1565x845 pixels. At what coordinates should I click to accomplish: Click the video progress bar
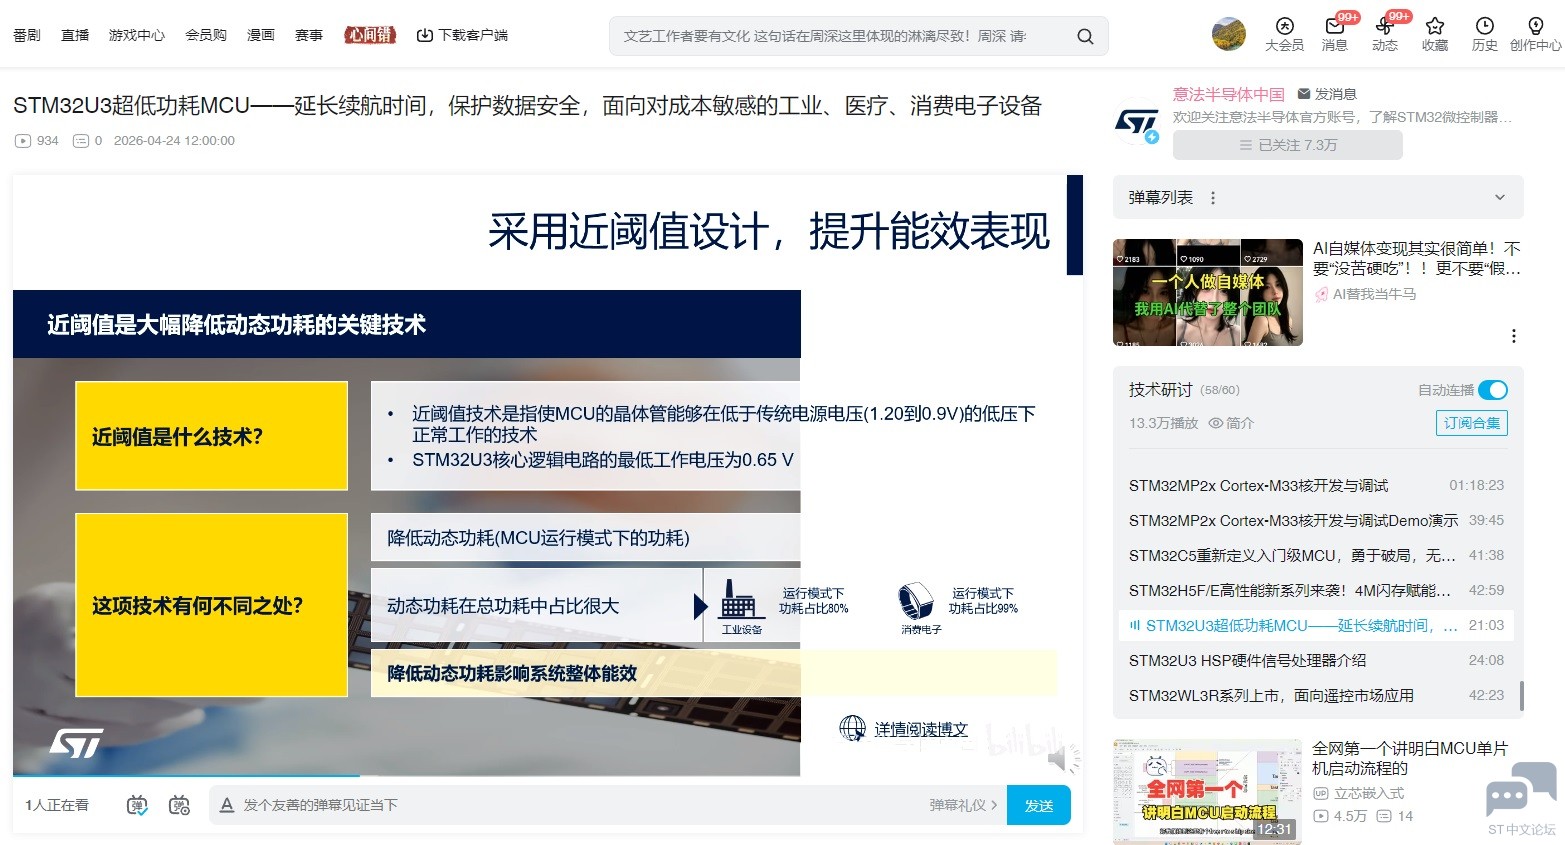(406, 775)
